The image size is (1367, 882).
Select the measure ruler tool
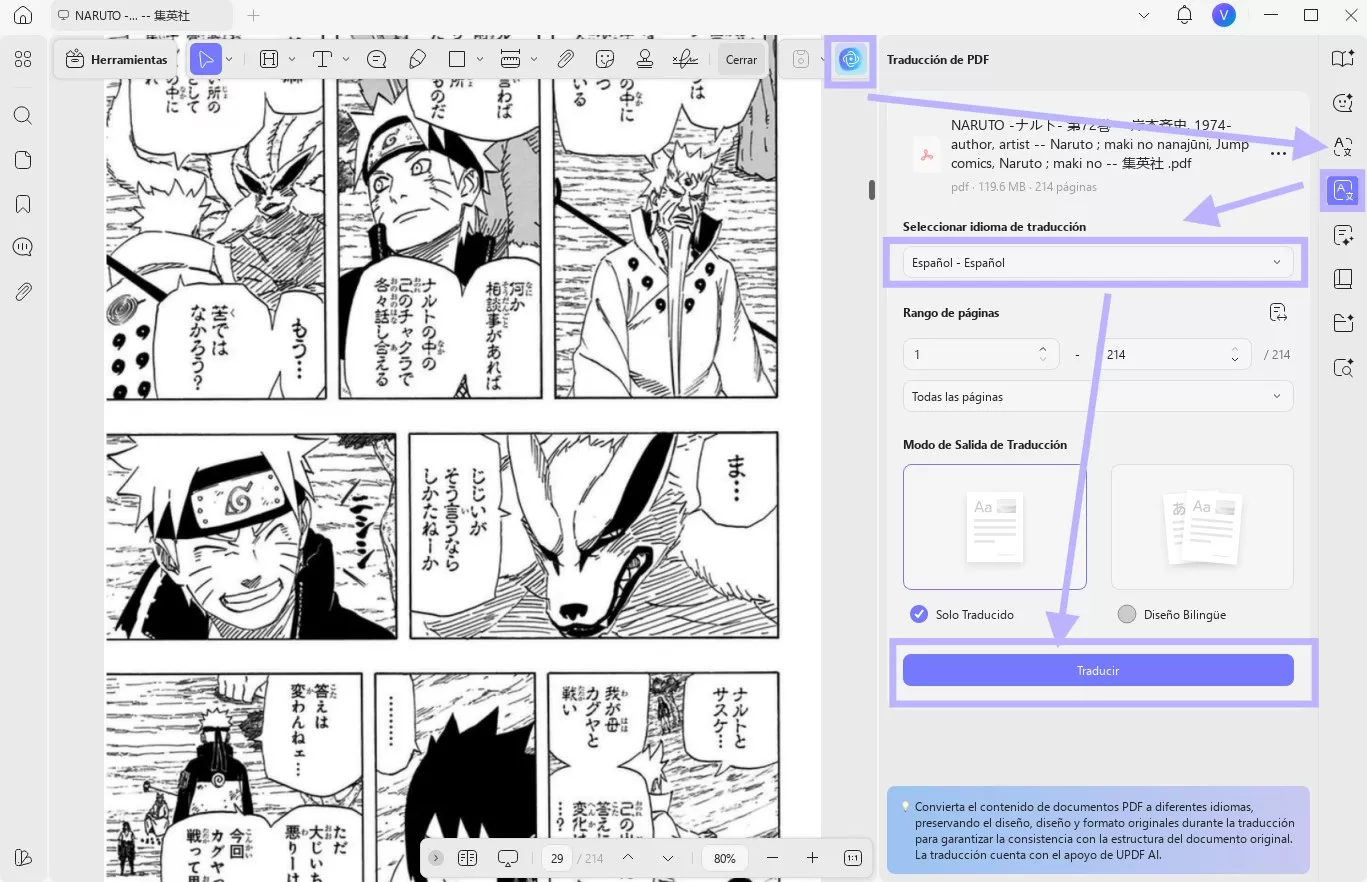[510, 59]
